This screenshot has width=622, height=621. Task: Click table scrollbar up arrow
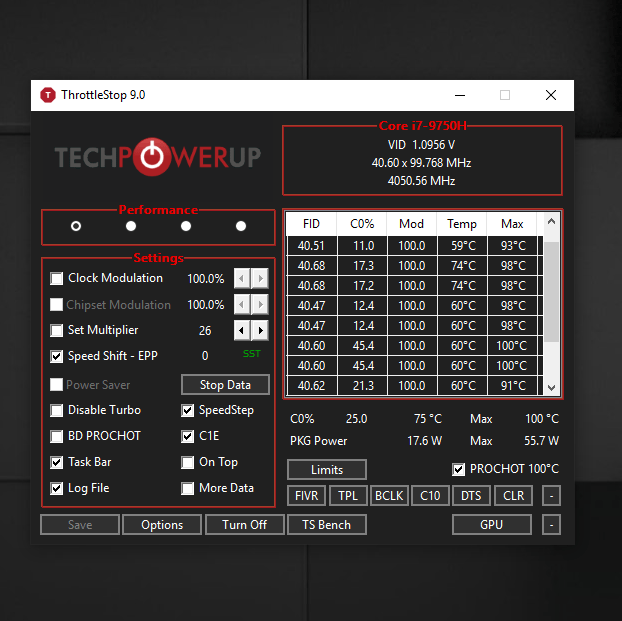tap(551, 221)
